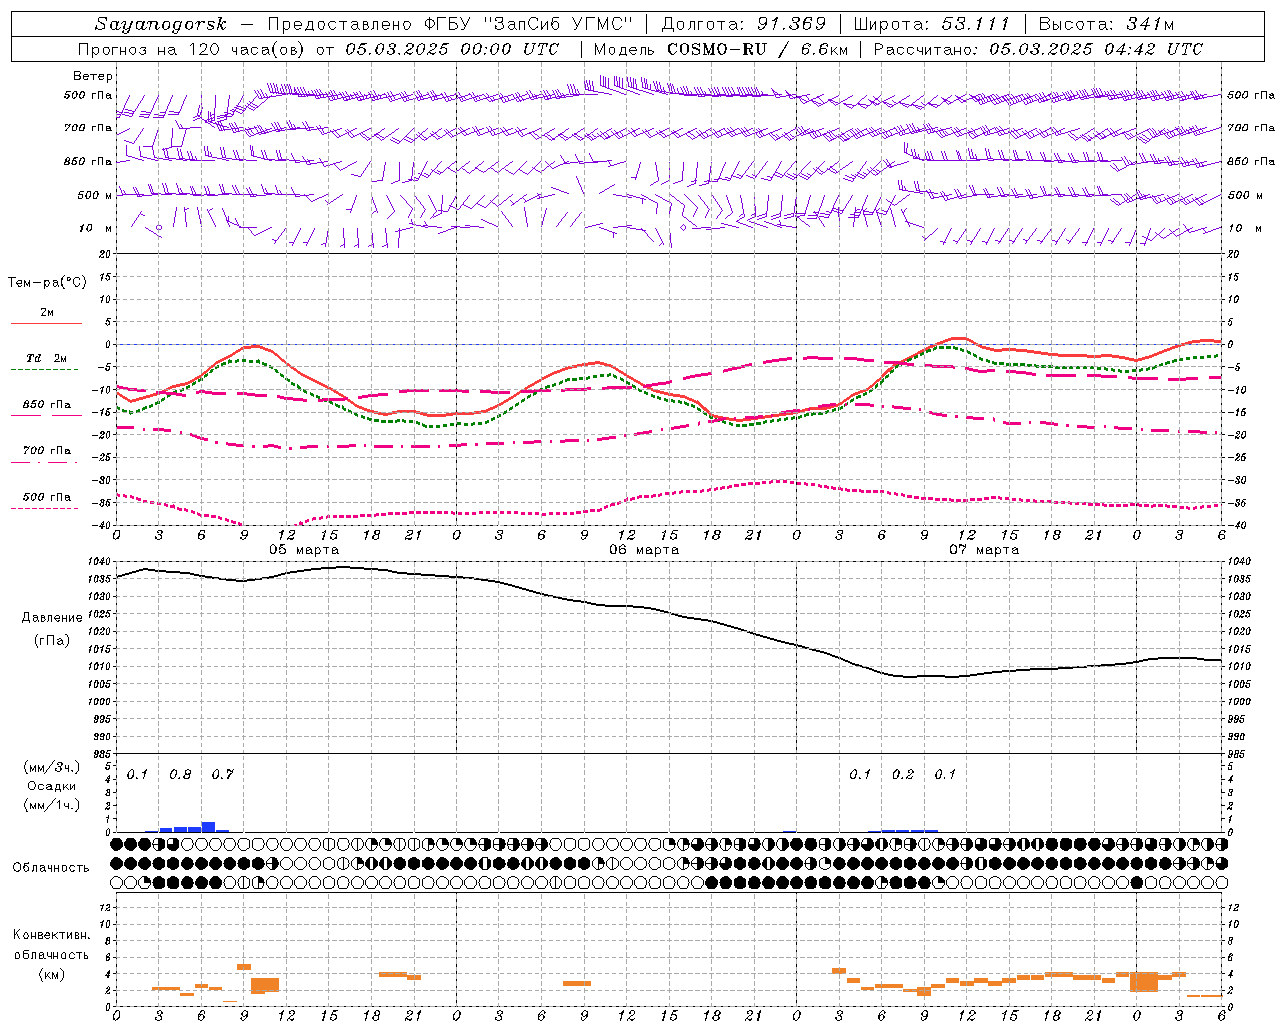Viewport: 1280px width, 1024px height.
Task: Click the 'Широта: 53.111' header field
Action: [932, 24]
